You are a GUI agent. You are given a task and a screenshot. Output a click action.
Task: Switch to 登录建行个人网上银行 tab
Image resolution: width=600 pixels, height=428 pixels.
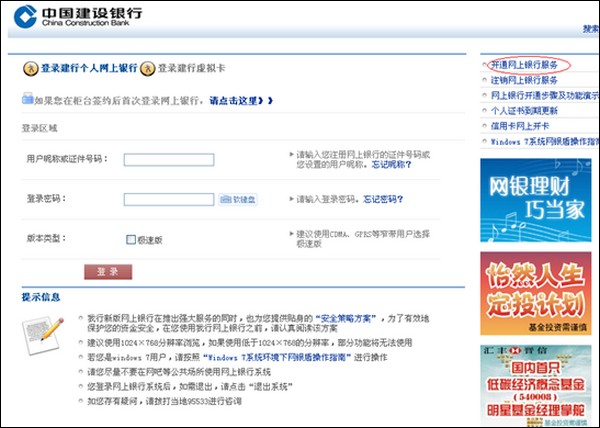point(88,68)
